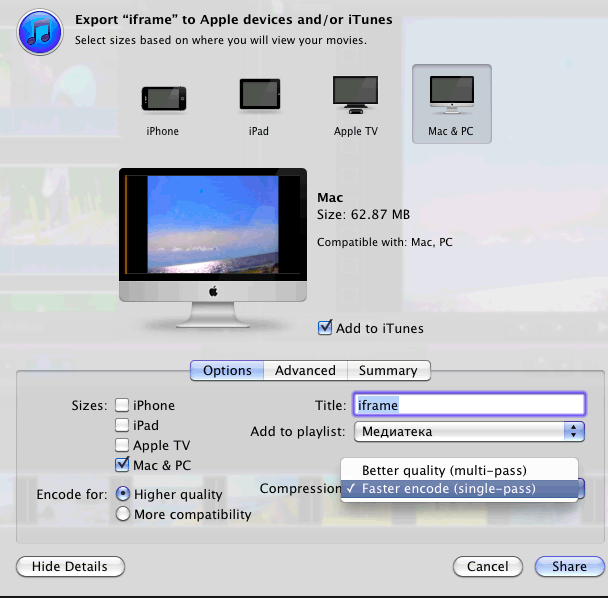Click the iTunes music note icon
608x598 pixels.
[x=40, y=32]
